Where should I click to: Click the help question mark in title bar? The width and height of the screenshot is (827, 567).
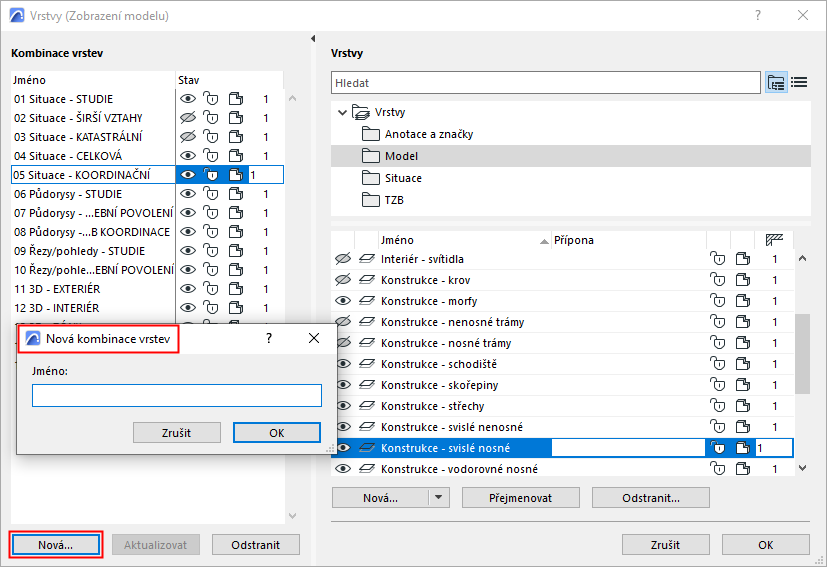[x=757, y=16]
